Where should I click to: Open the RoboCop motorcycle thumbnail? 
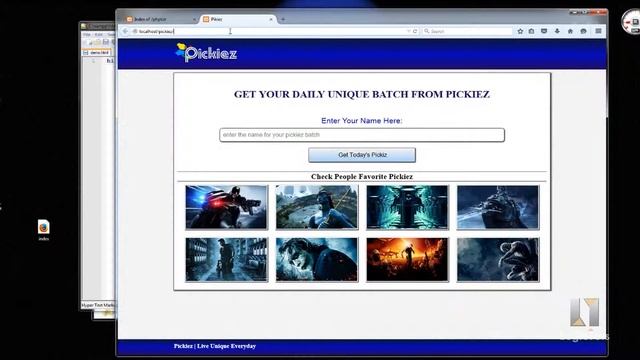pyautogui.click(x=227, y=207)
